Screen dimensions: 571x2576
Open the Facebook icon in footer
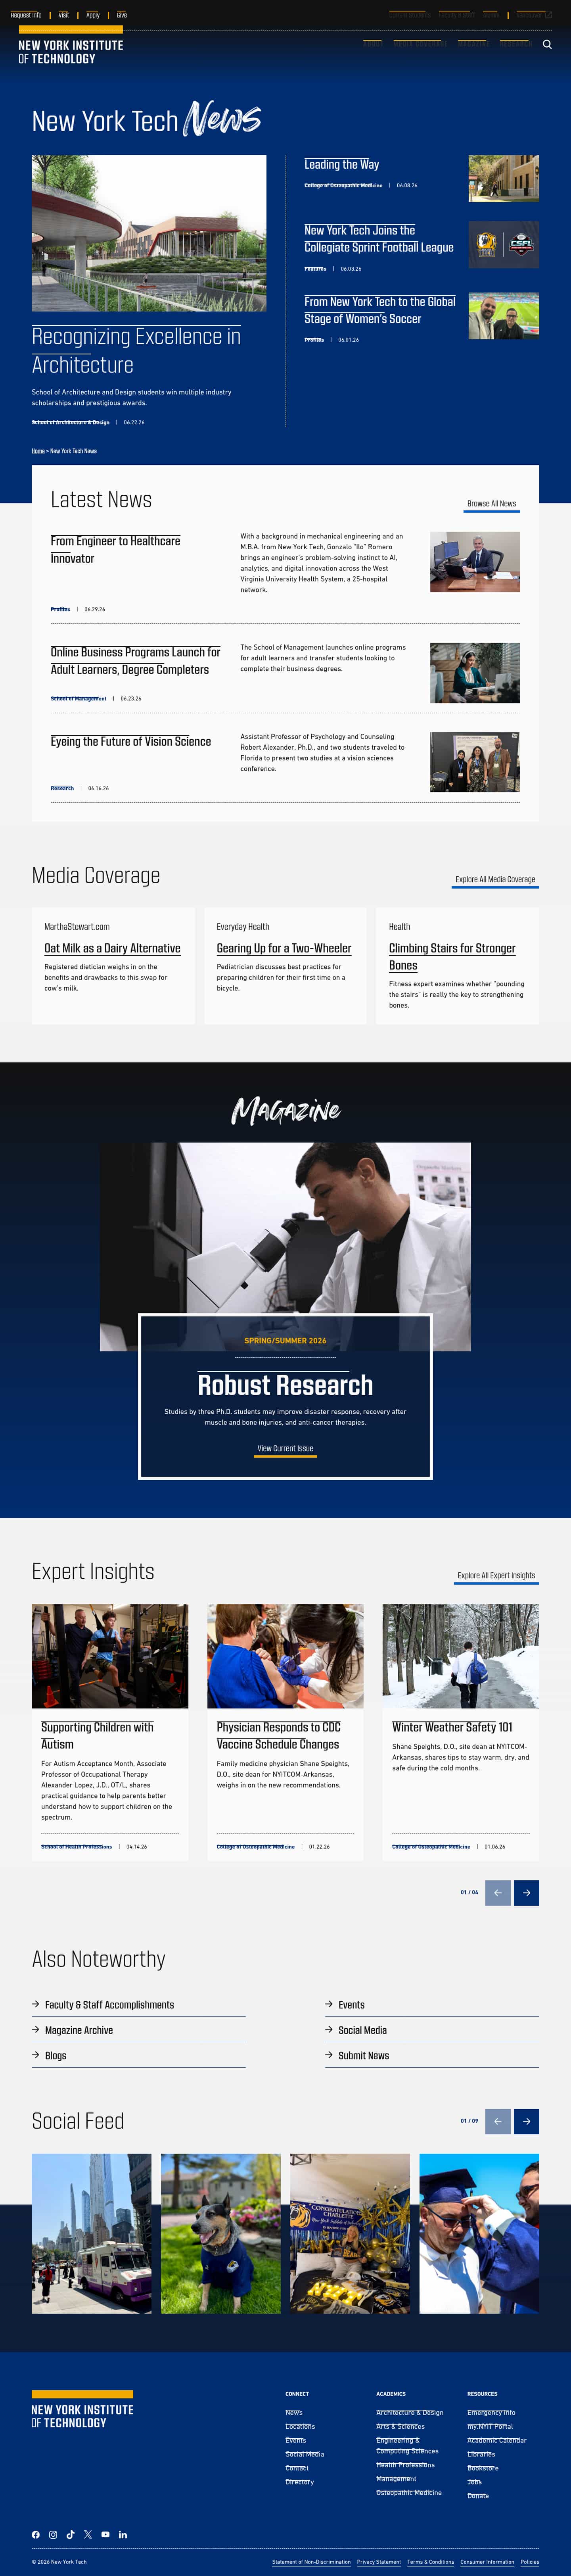coord(36,2534)
